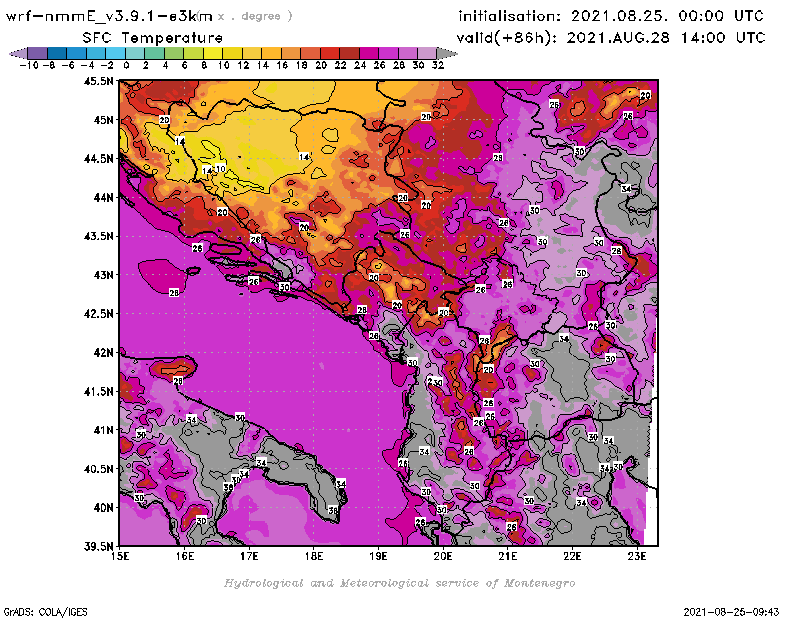
Task: Click the '21E' longitude axis label
Action: 508,556
